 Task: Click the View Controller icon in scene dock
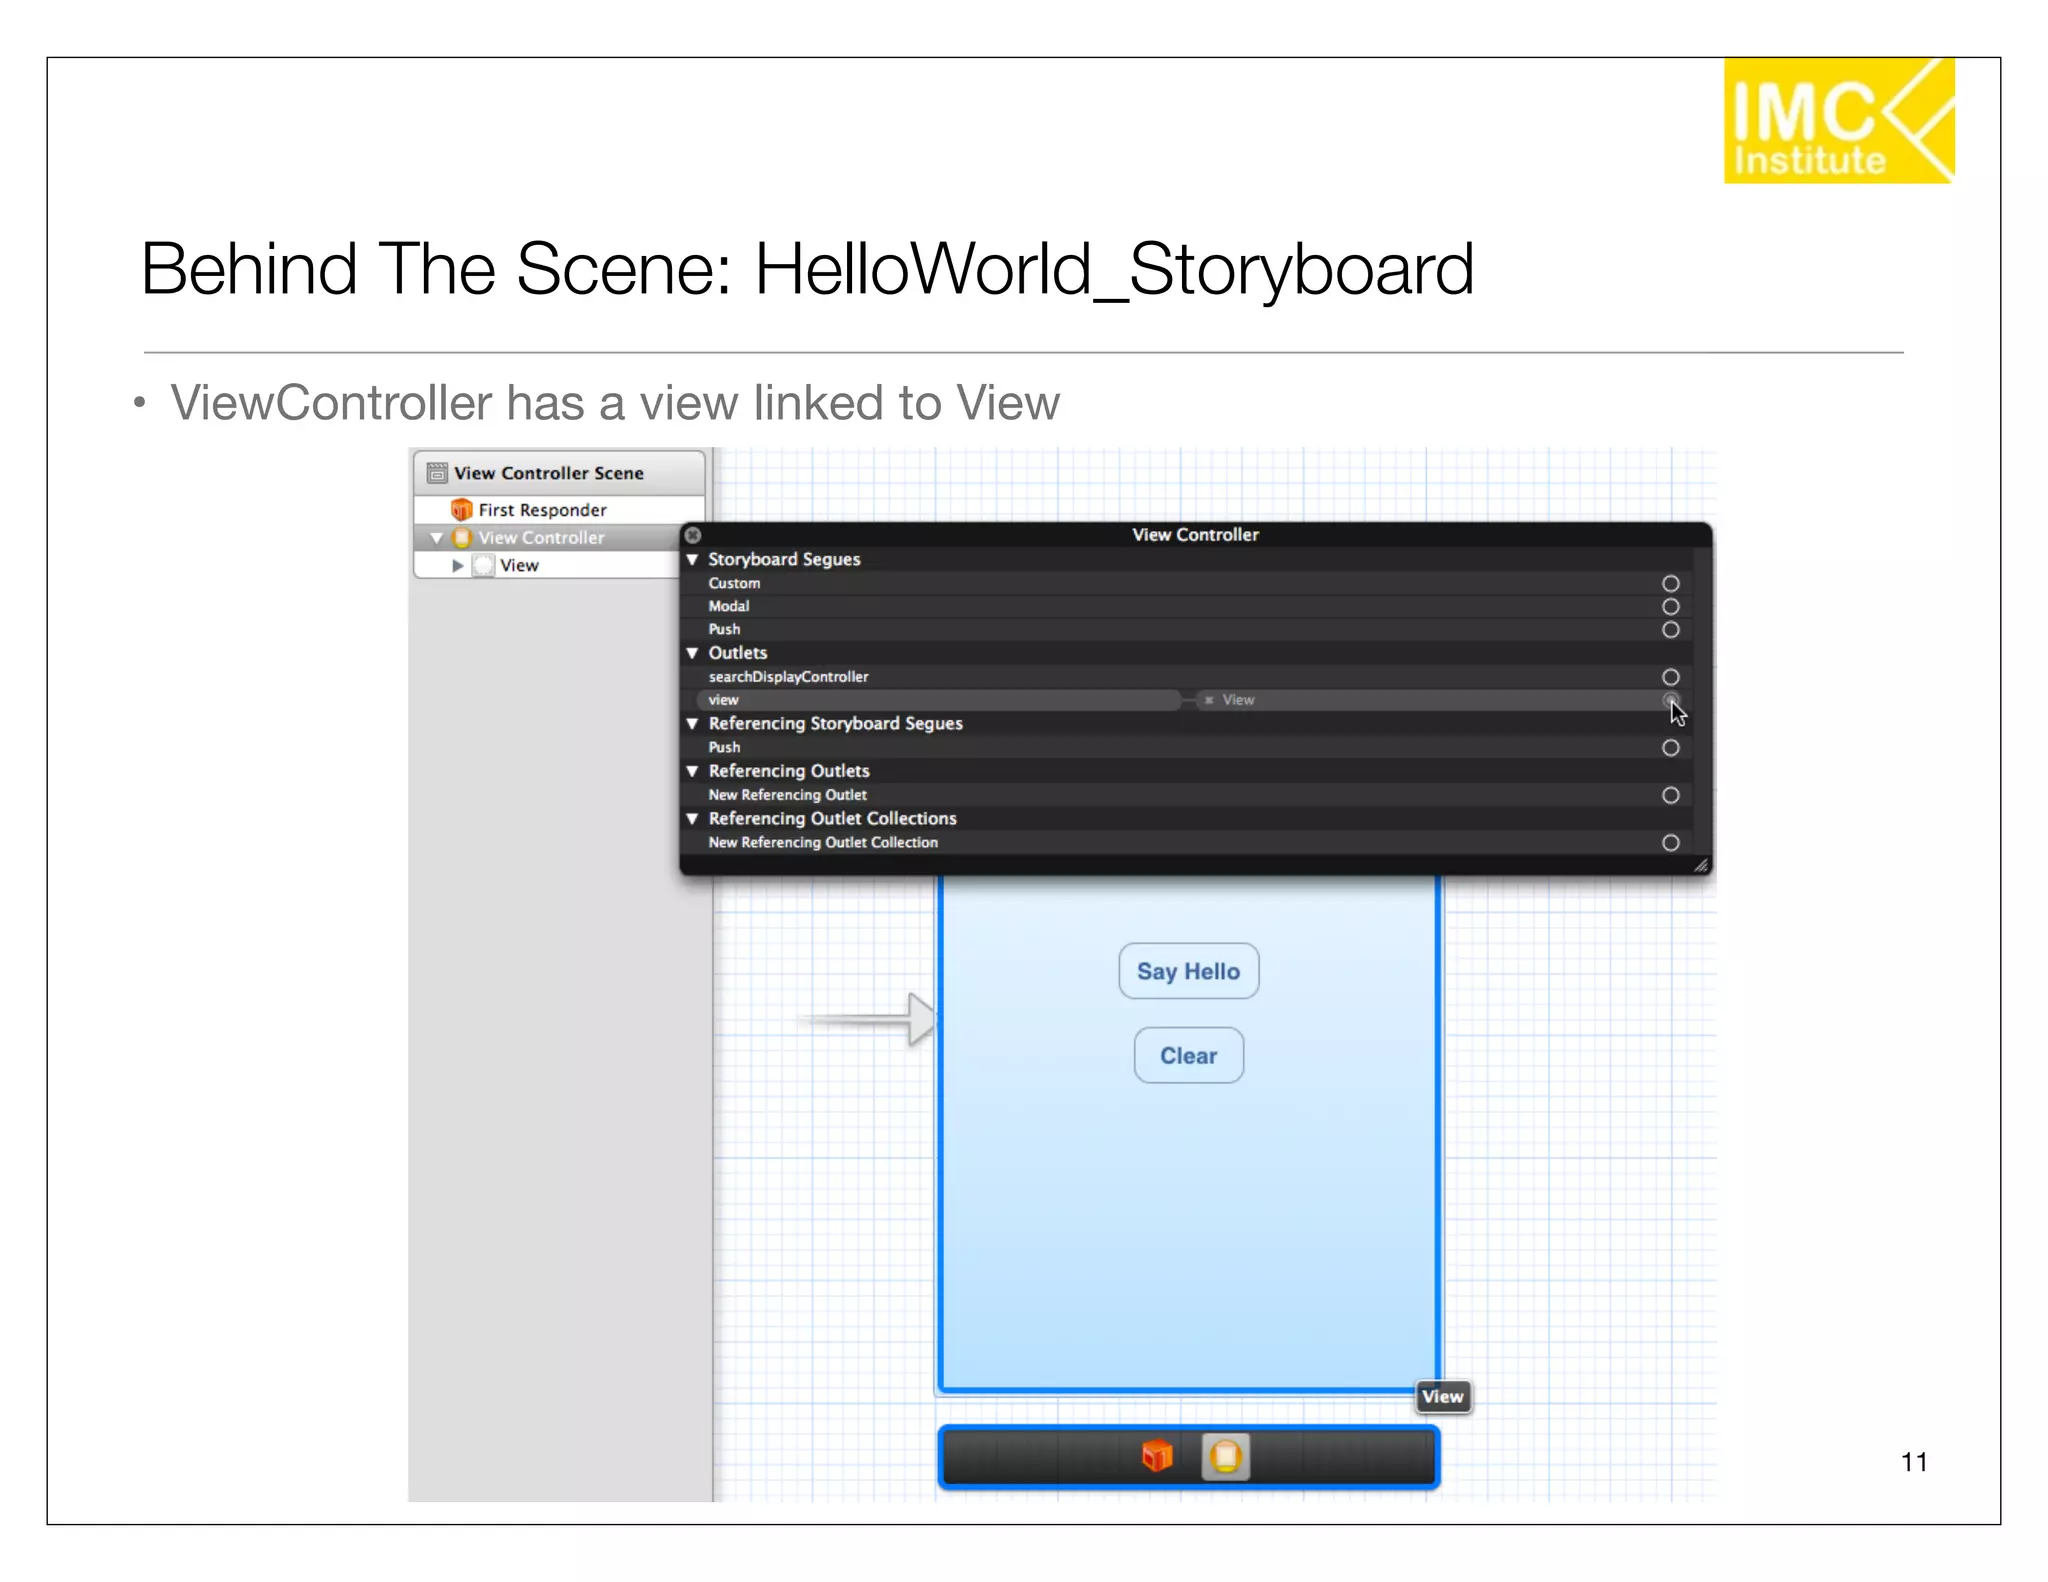point(1225,1456)
